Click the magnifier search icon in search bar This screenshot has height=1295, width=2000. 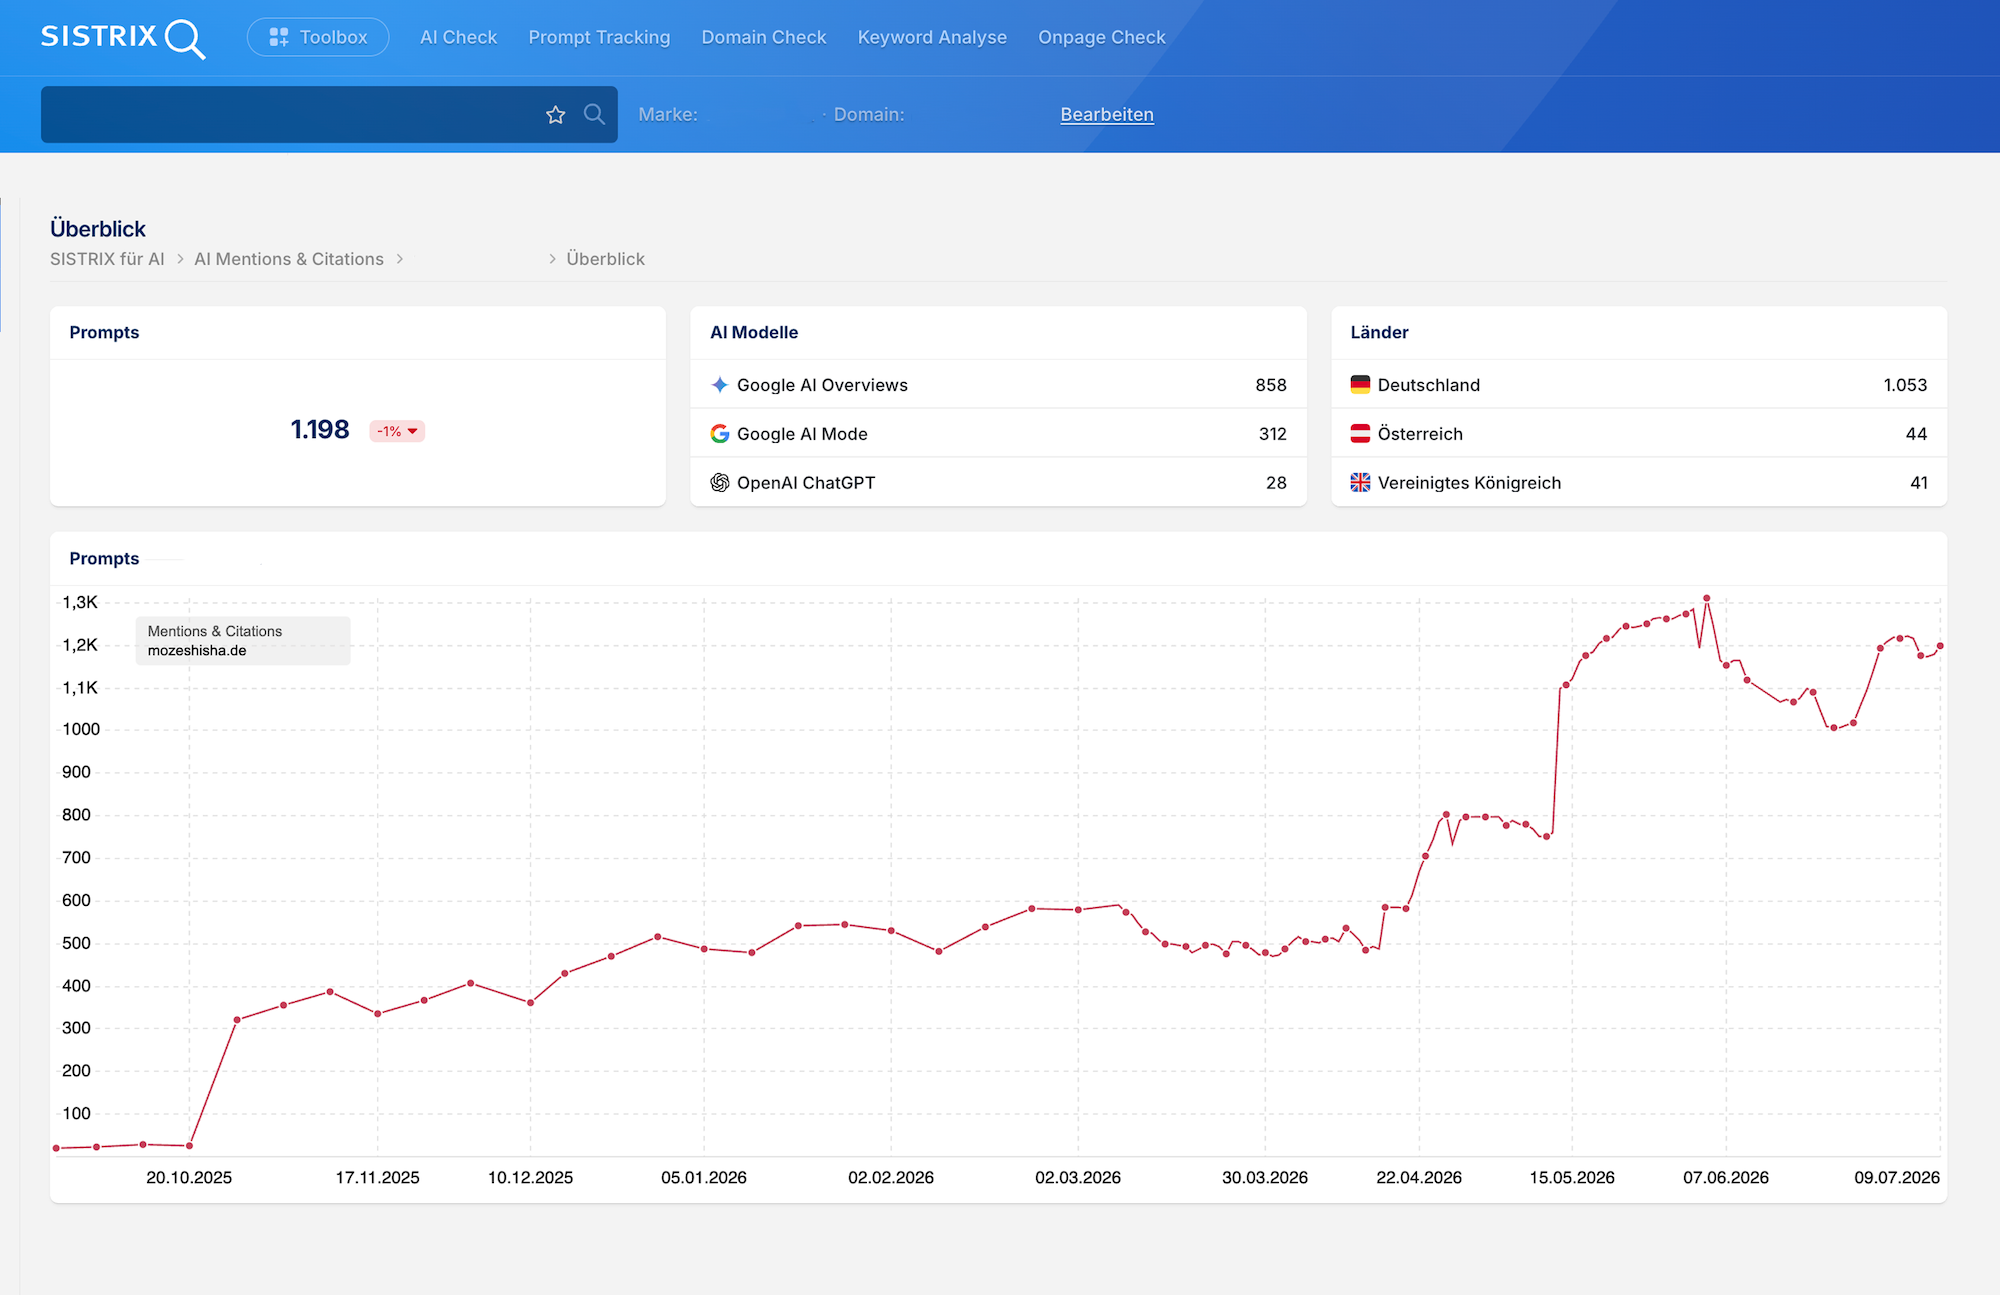coord(594,114)
